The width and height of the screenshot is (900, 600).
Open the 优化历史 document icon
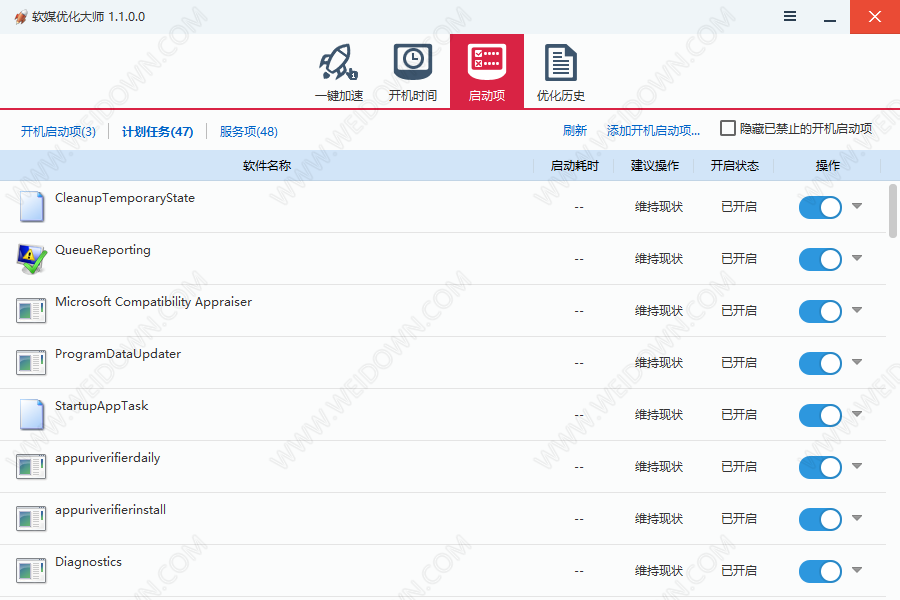pyautogui.click(x=561, y=65)
